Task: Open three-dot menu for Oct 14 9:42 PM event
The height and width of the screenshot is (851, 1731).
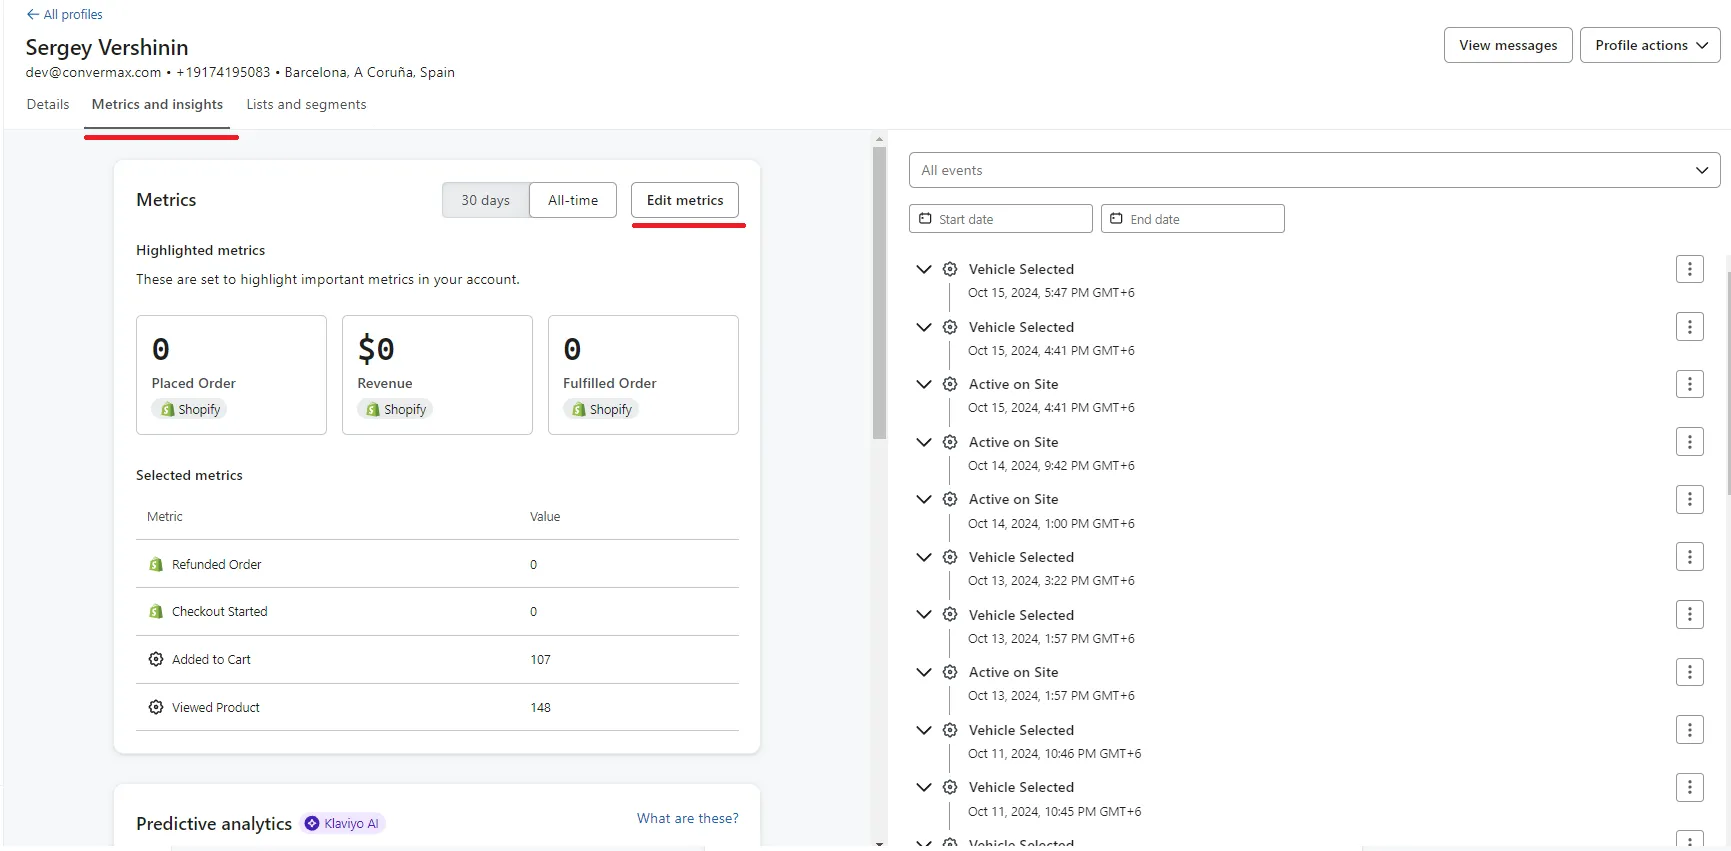Action: [1689, 442]
